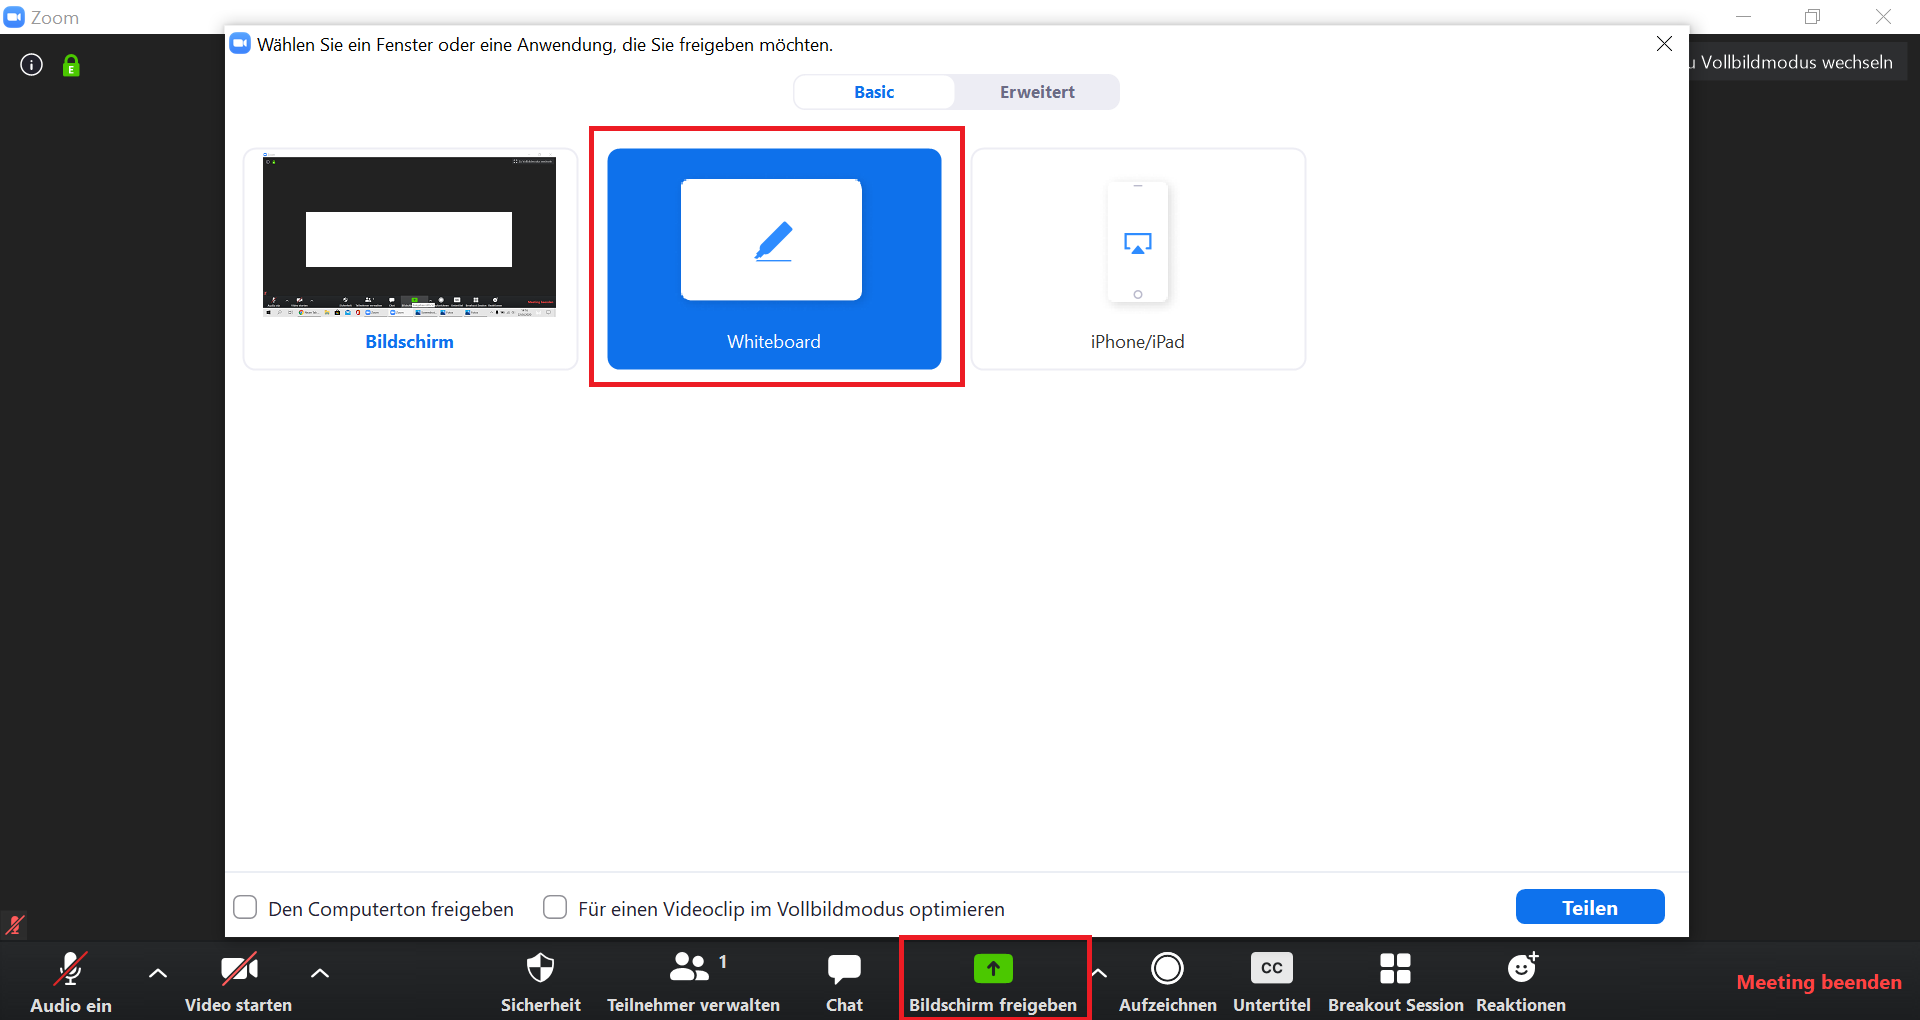Click the Aufzeichnen record icon
The height and width of the screenshot is (1020, 1920).
tap(1167, 968)
